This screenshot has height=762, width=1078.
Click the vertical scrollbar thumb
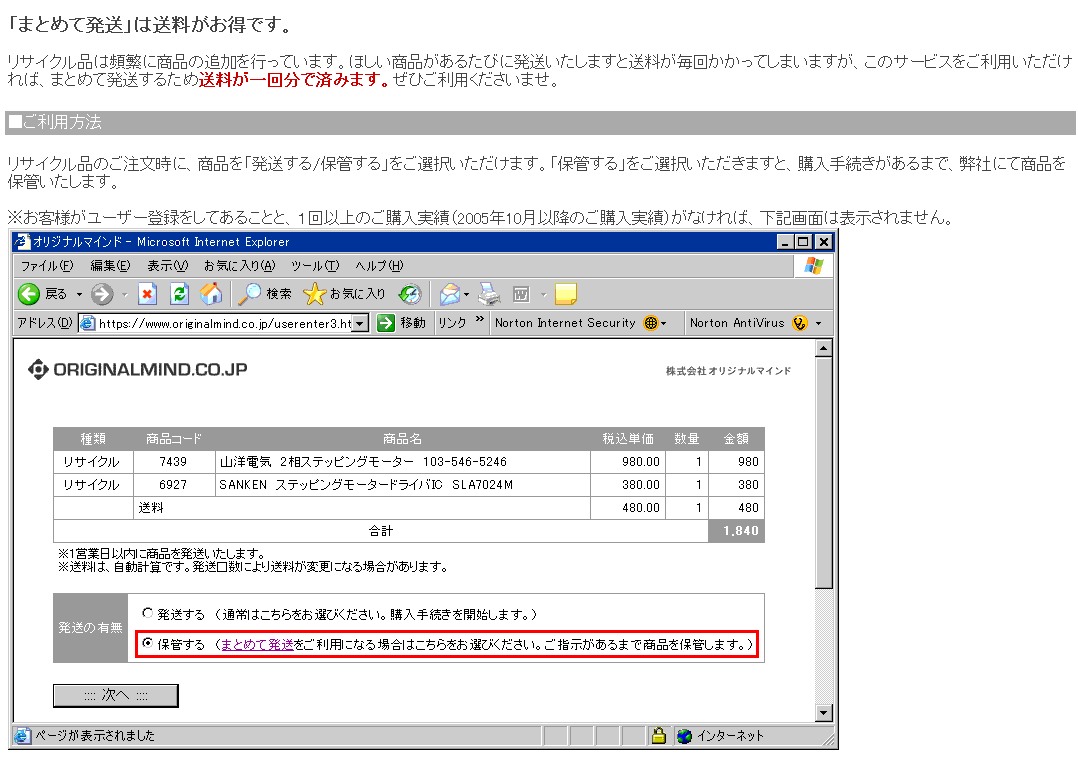point(824,472)
